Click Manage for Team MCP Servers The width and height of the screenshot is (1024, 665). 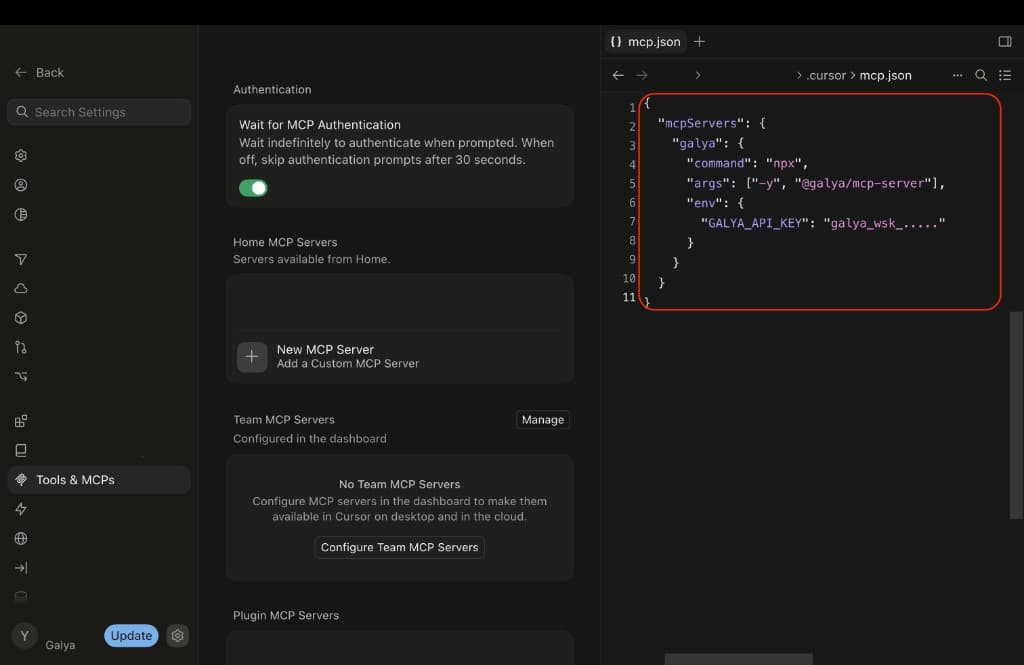pos(543,419)
